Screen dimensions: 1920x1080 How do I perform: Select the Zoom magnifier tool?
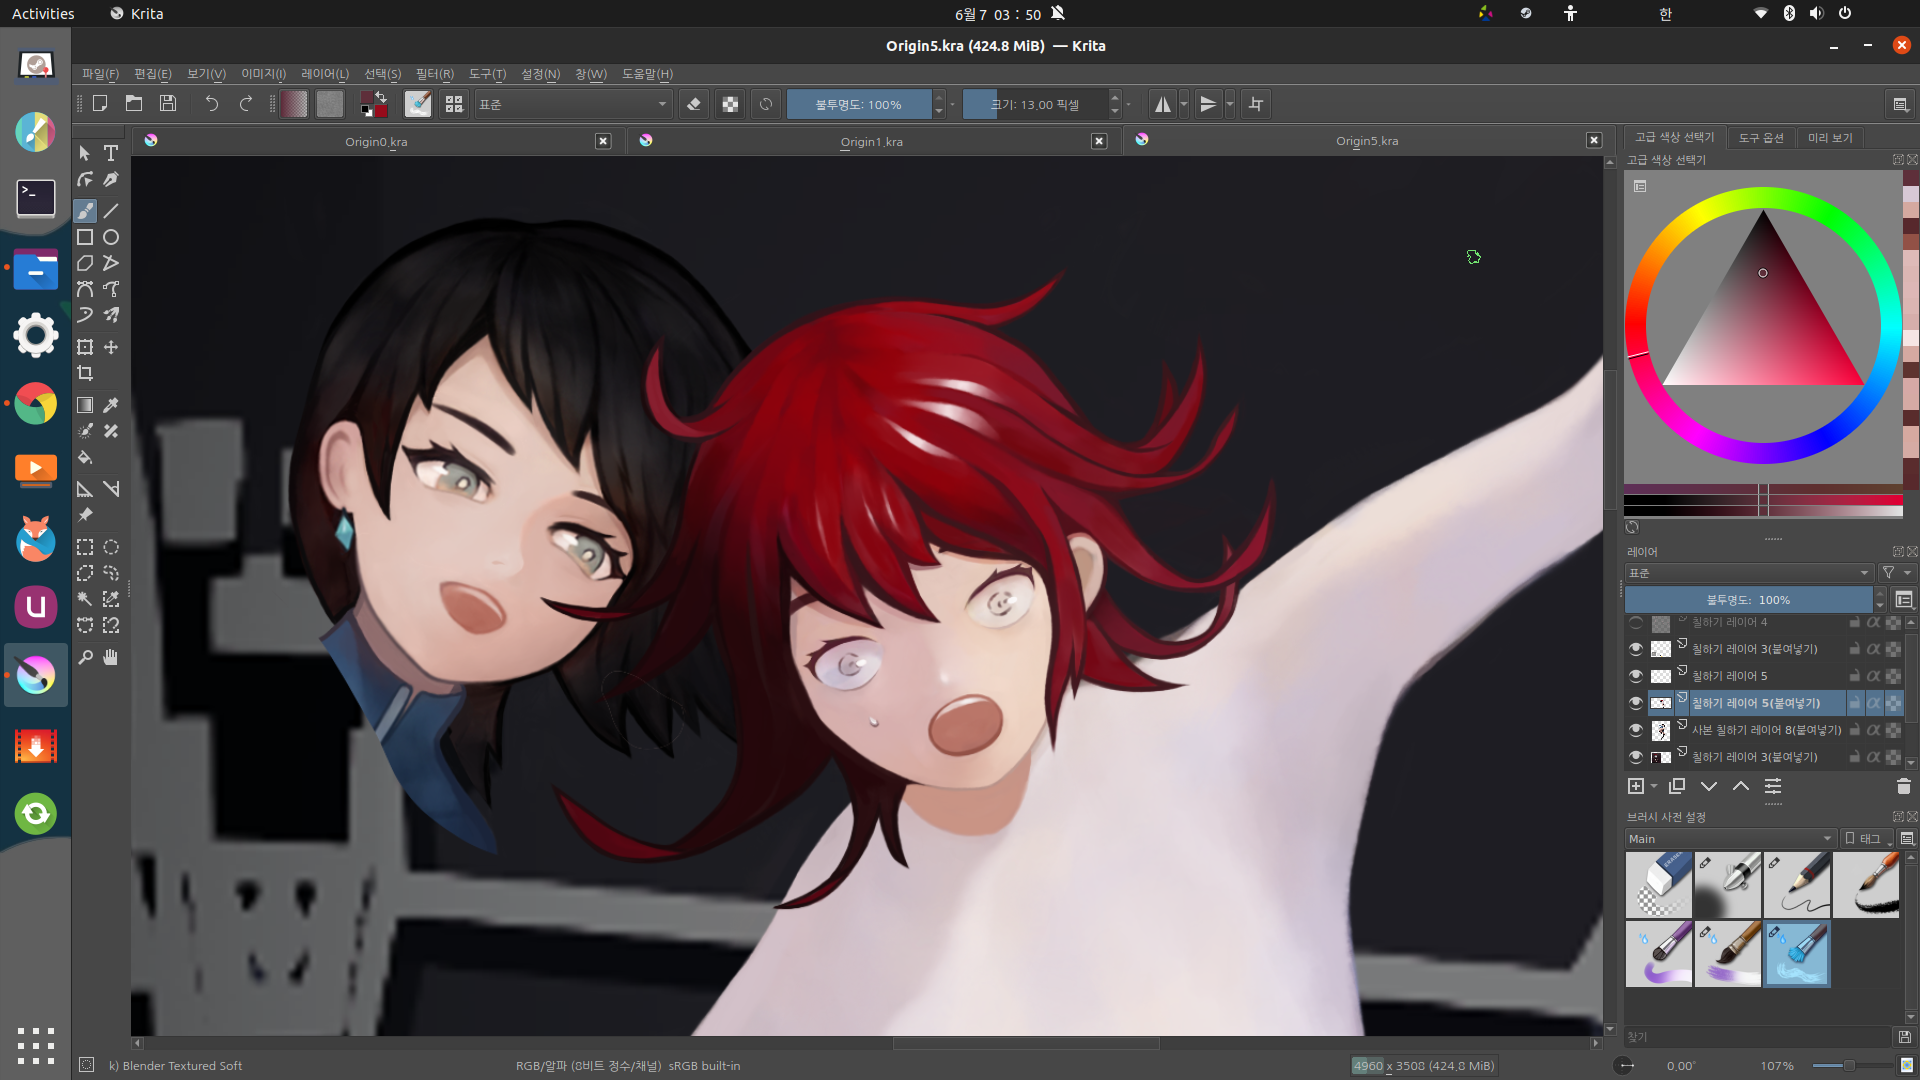pyautogui.click(x=85, y=657)
